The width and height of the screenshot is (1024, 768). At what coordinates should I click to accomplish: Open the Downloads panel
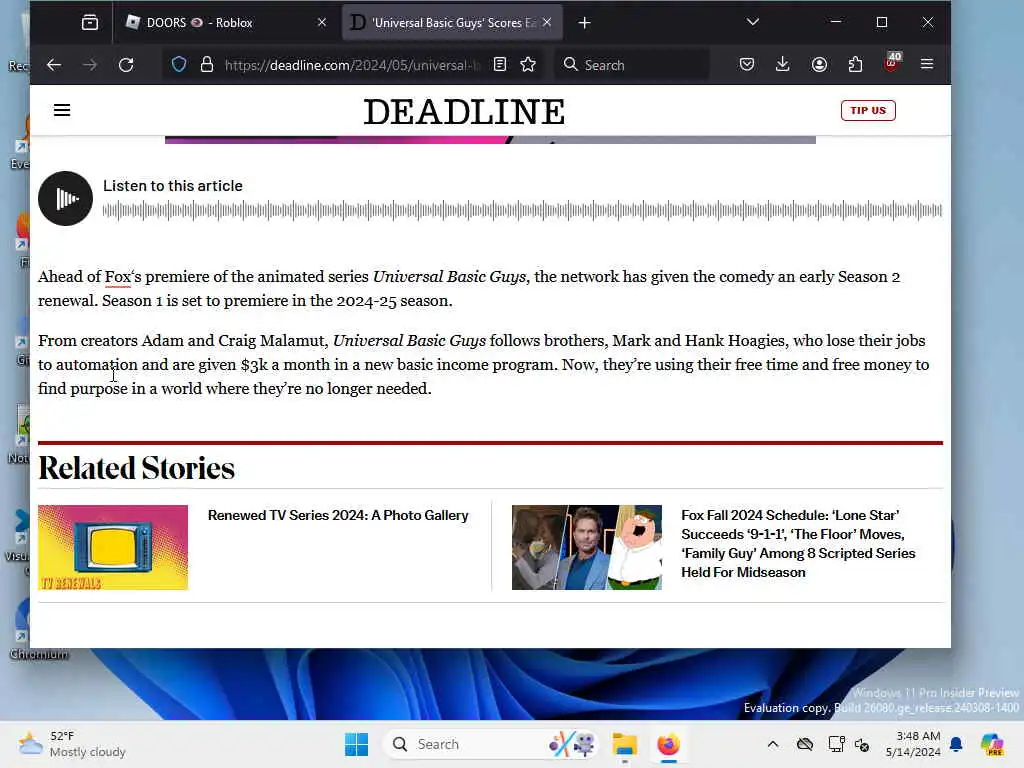[782, 65]
